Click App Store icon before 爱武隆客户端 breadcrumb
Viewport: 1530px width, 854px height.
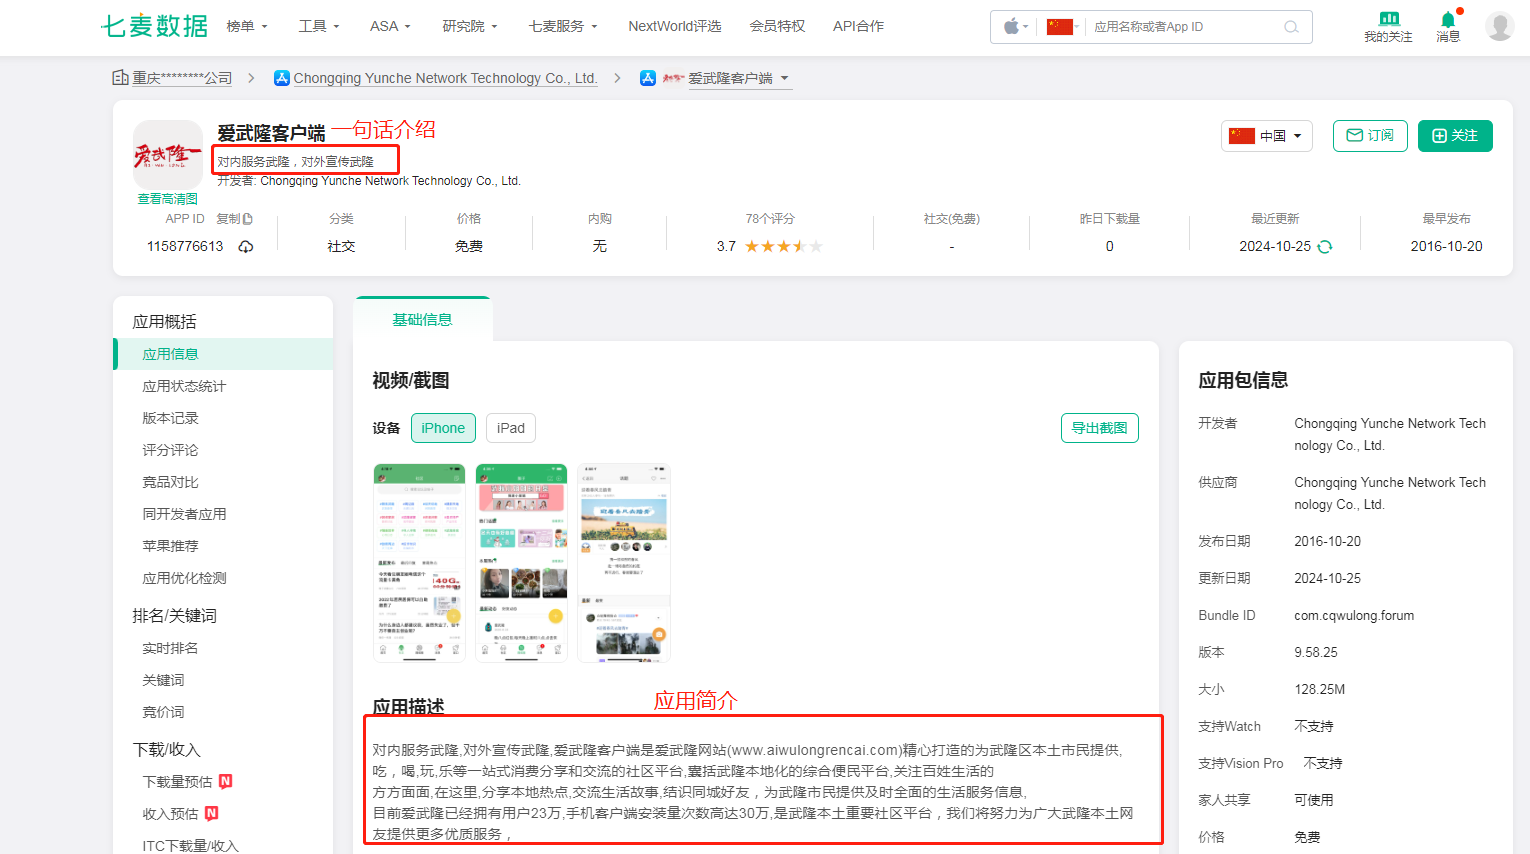coord(648,78)
